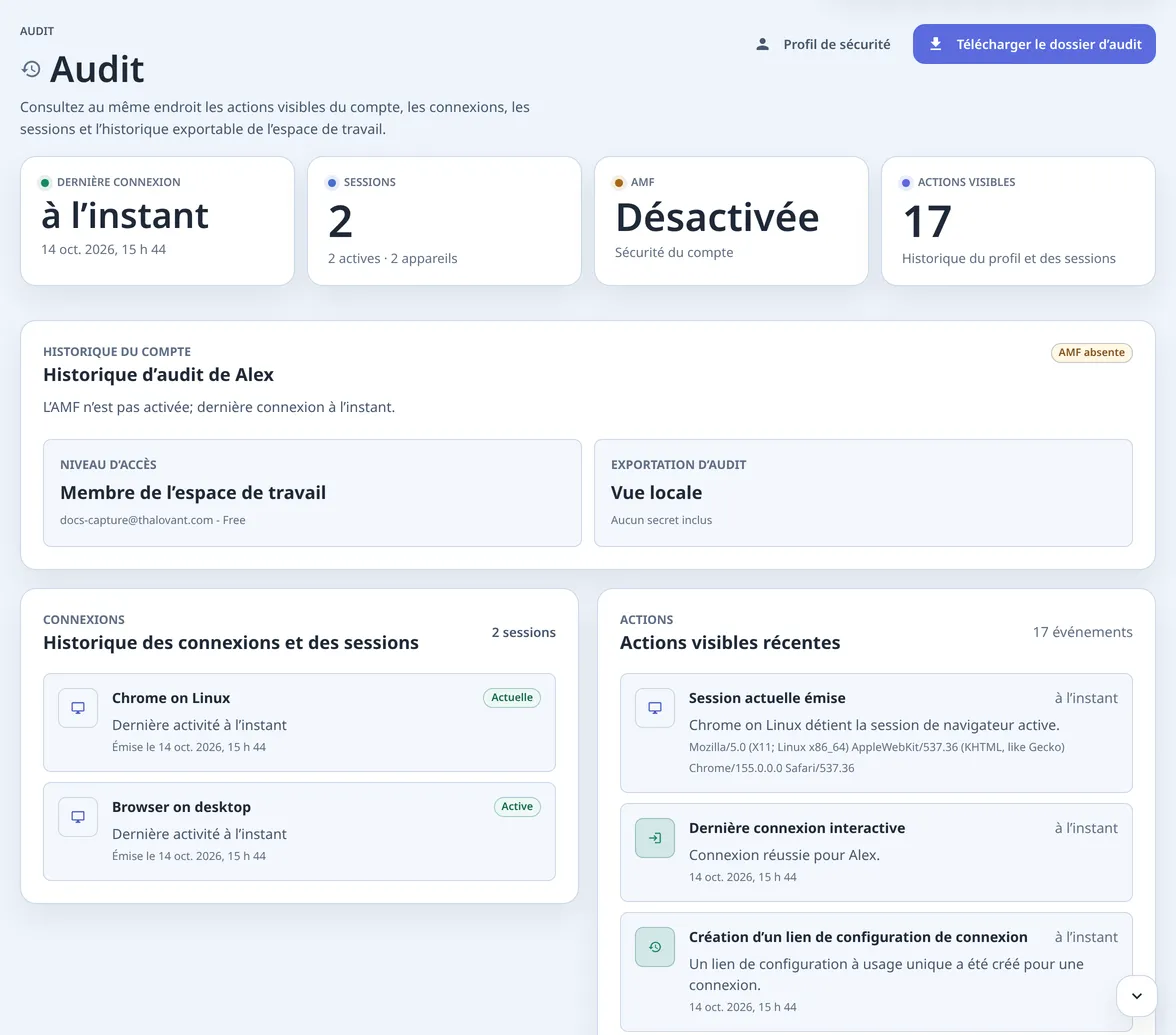The width and height of the screenshot is (1176, 1035).
Task: Click Chrome on Linux détient la session text
Action: pyautogui.click(x=874, y=725)
